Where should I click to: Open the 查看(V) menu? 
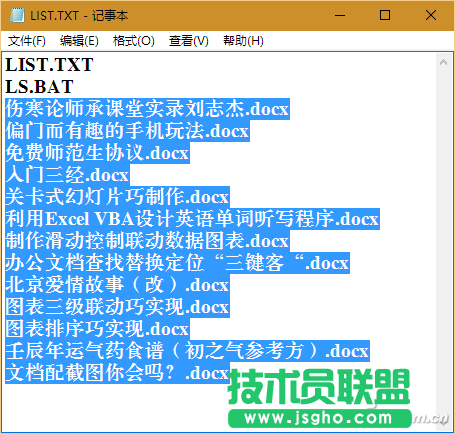tap(189, 41)
